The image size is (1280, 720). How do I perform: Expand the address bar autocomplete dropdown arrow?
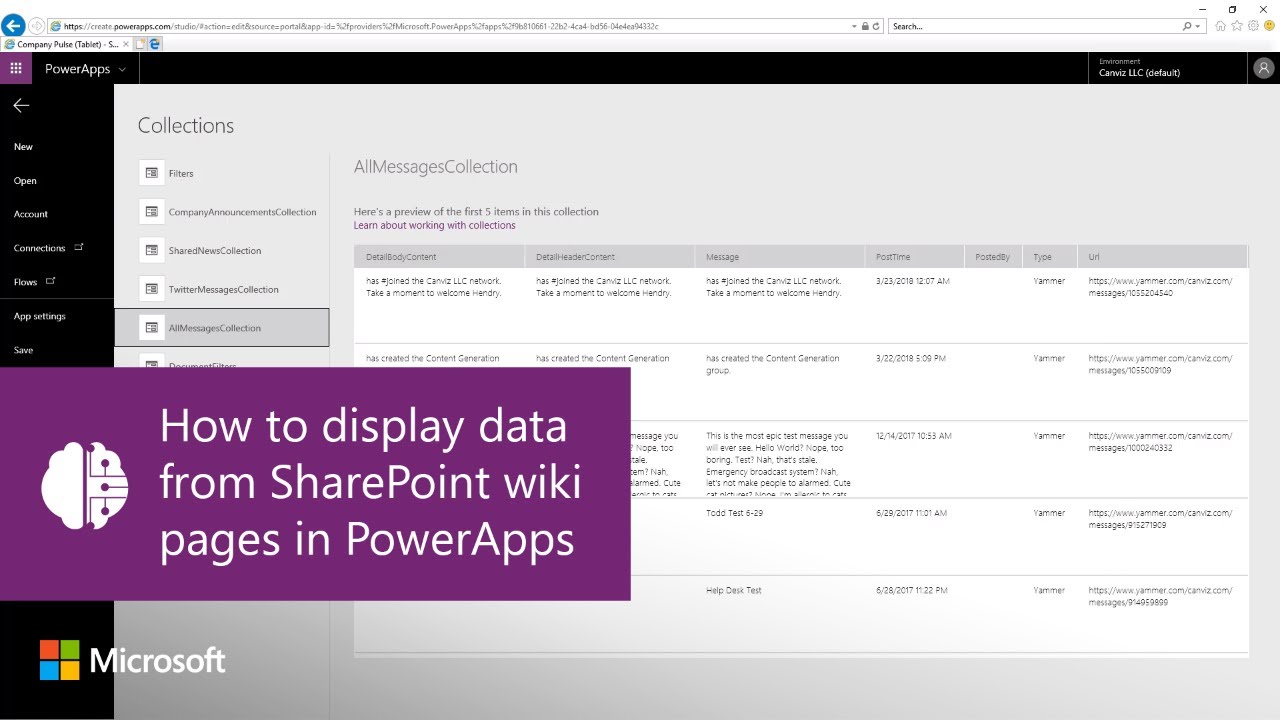[854, 26]
